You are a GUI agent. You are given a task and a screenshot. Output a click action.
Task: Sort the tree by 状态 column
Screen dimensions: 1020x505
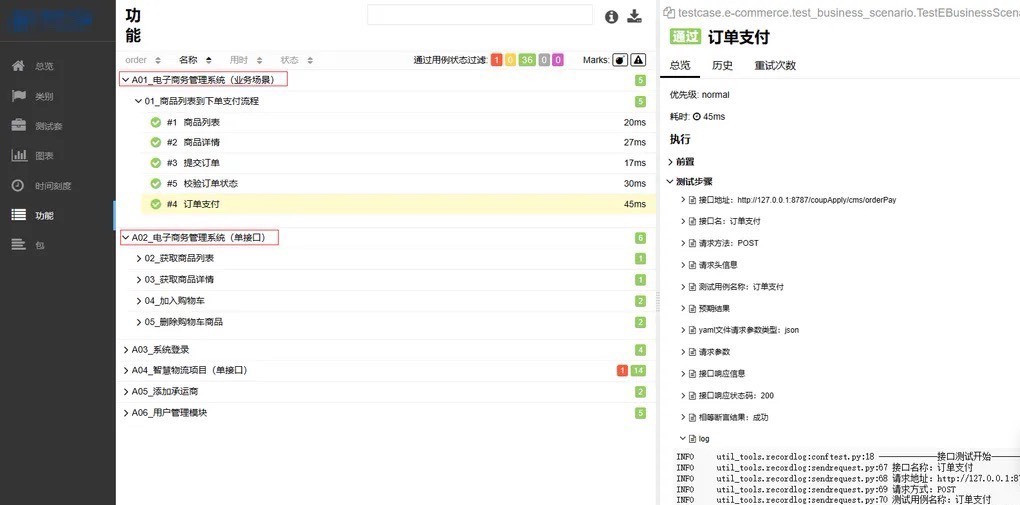coord(297,60)
